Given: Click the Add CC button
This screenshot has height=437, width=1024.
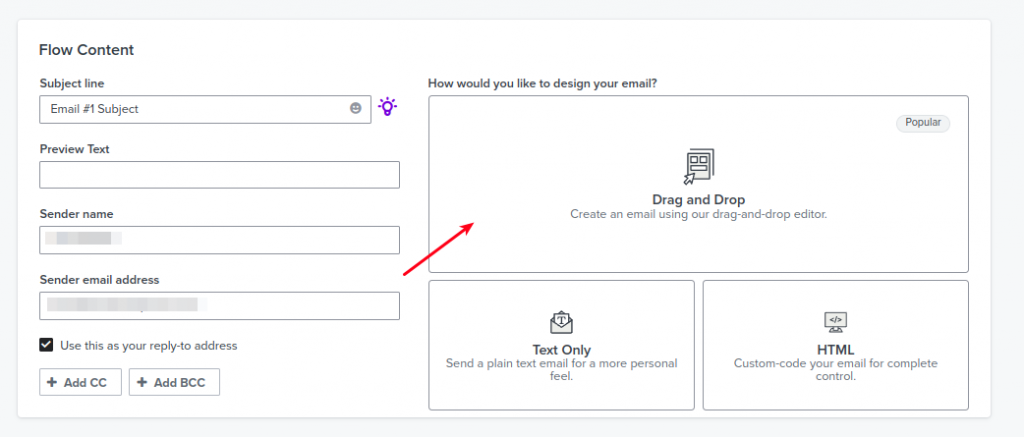Looking at the screenshot, I should pos(80,382).
